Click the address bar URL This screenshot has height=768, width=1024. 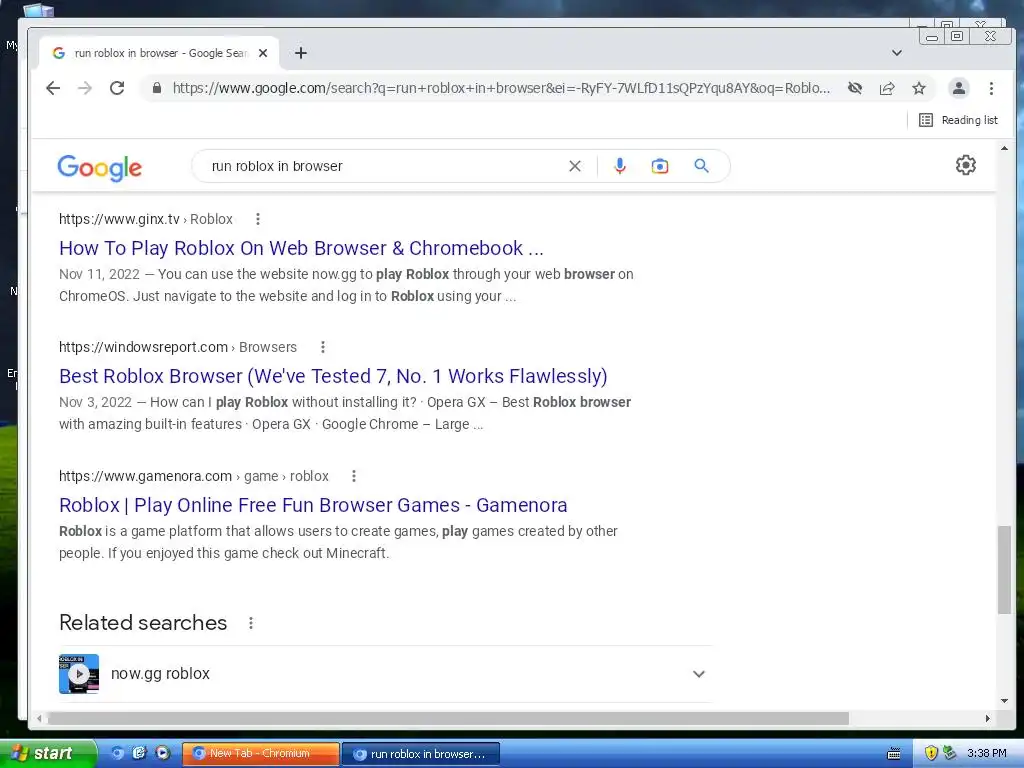point(502,88)
